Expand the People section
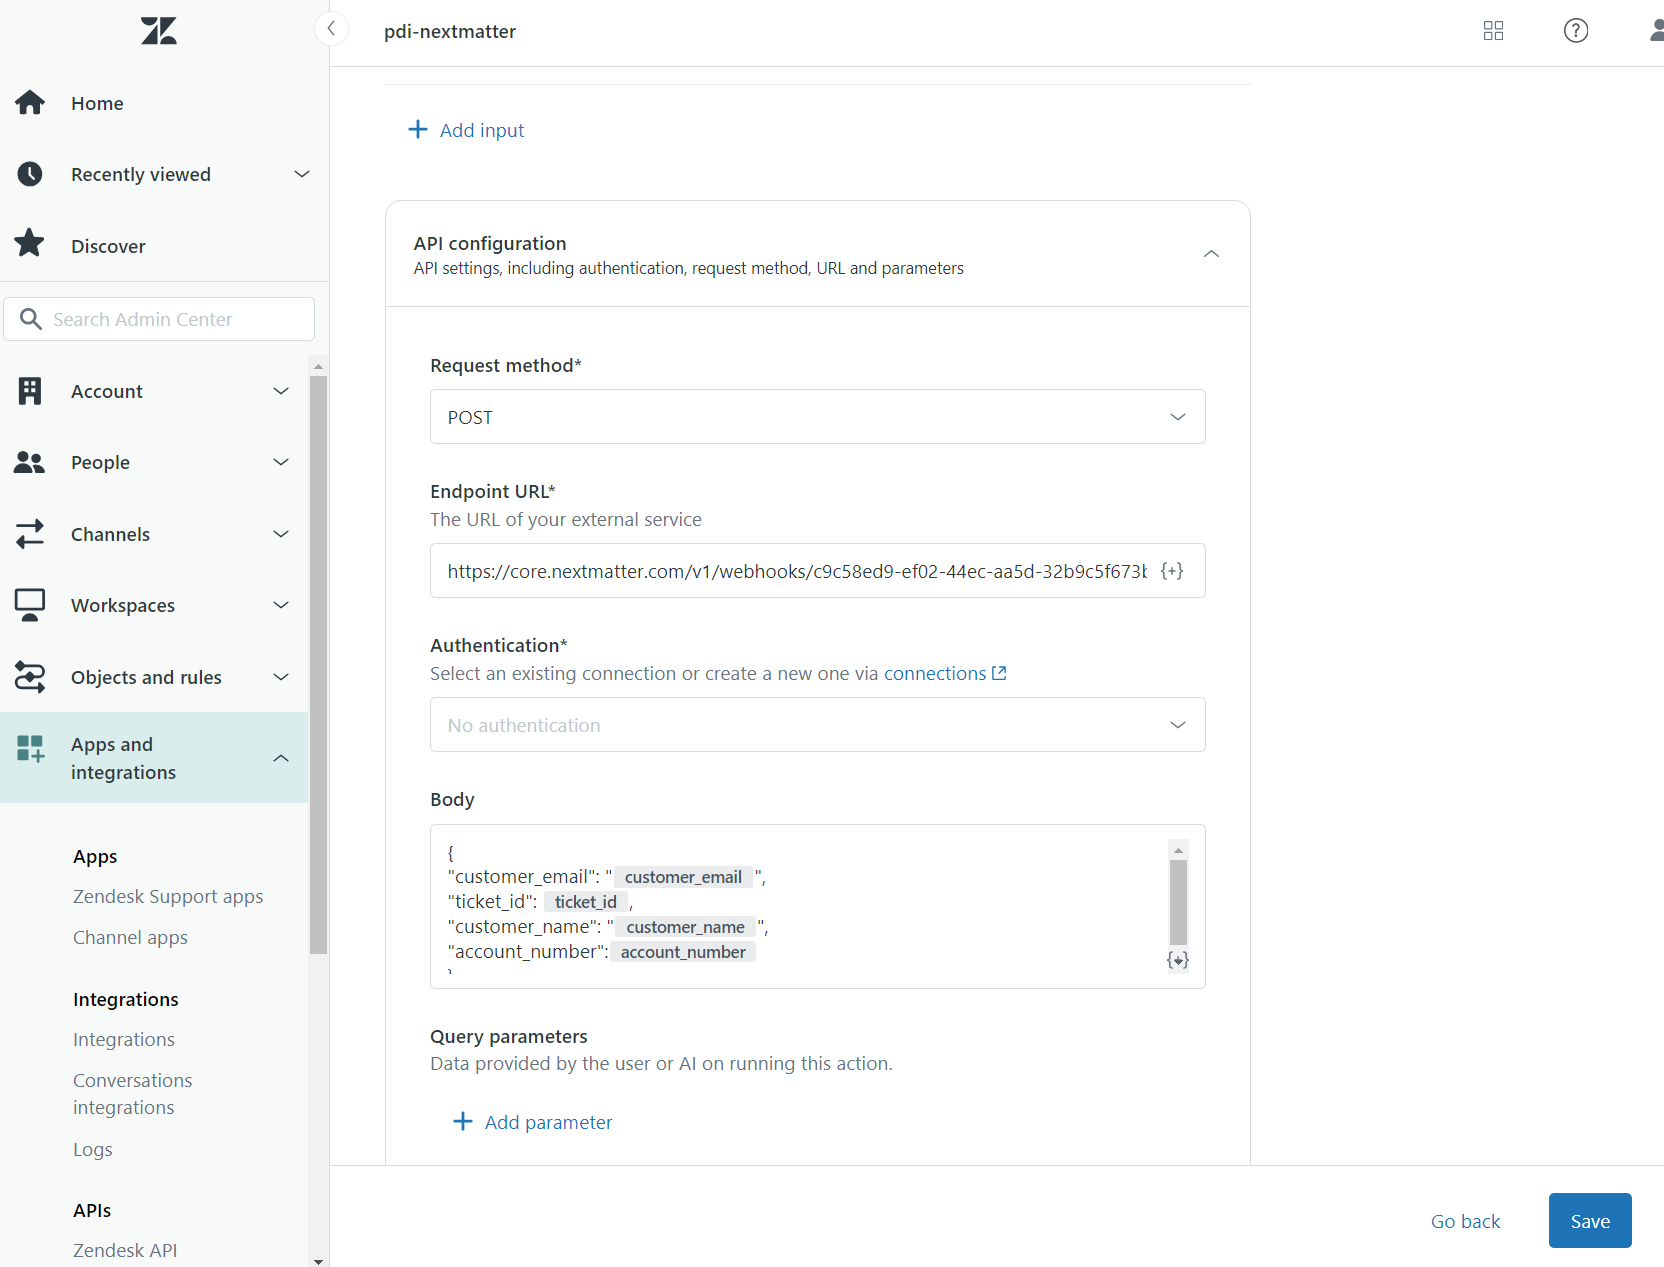The width and height of the screenshot is (1664, 1267). 282,462
